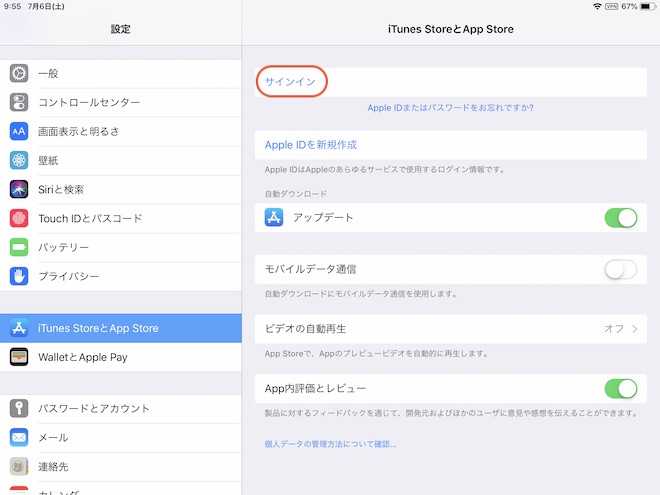Select 壁紙 menu item

[121, 160]
